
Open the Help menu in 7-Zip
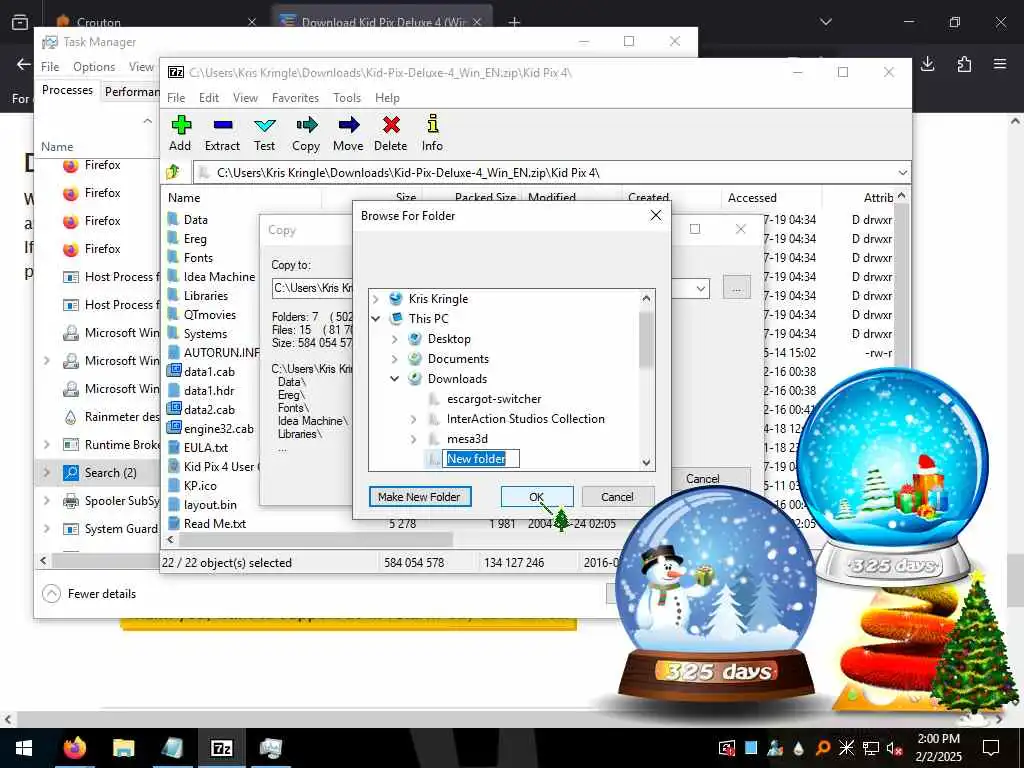pos(387,98)
